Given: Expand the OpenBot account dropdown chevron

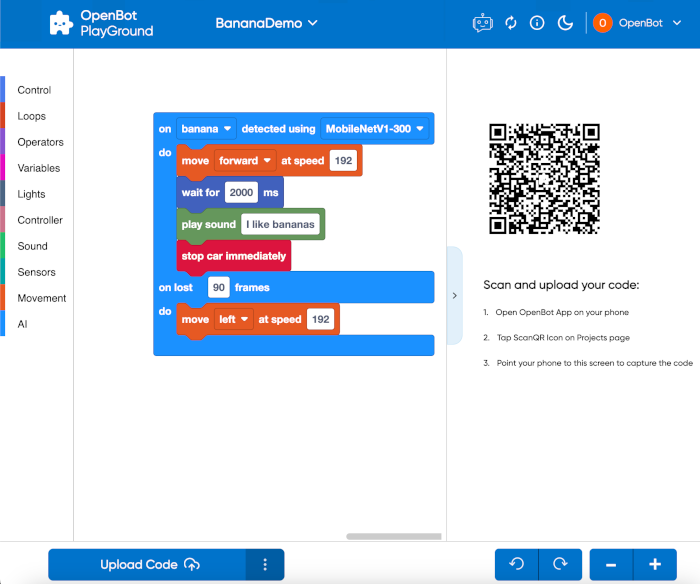Looking at the screenshot, I should click(x=677, y=23).
